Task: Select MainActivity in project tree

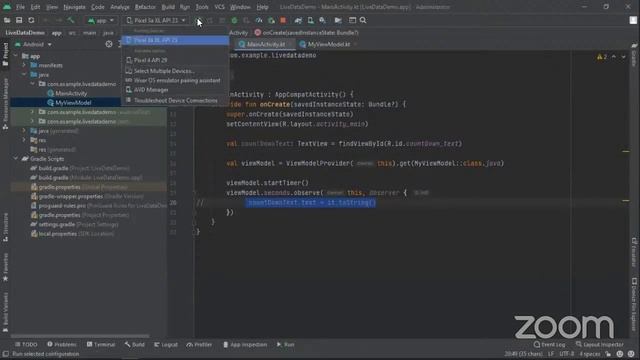Action: point(71,93)
